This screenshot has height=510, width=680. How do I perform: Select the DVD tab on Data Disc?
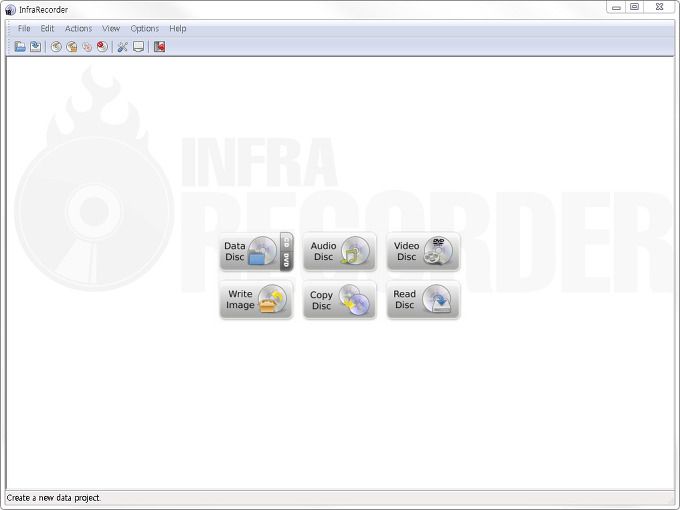coord(286,261)
